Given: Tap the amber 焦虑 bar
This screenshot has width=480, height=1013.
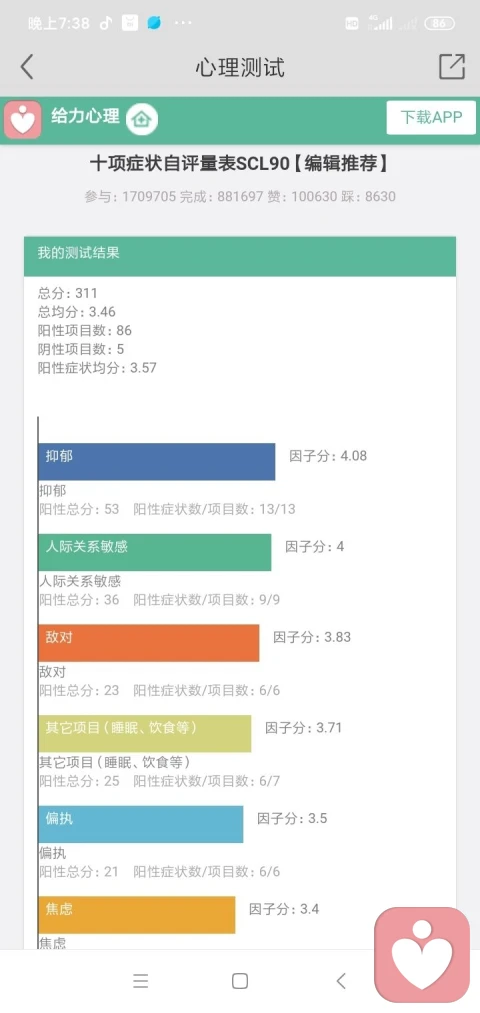Looking at the screenshot, I should [x=137, y=915].
